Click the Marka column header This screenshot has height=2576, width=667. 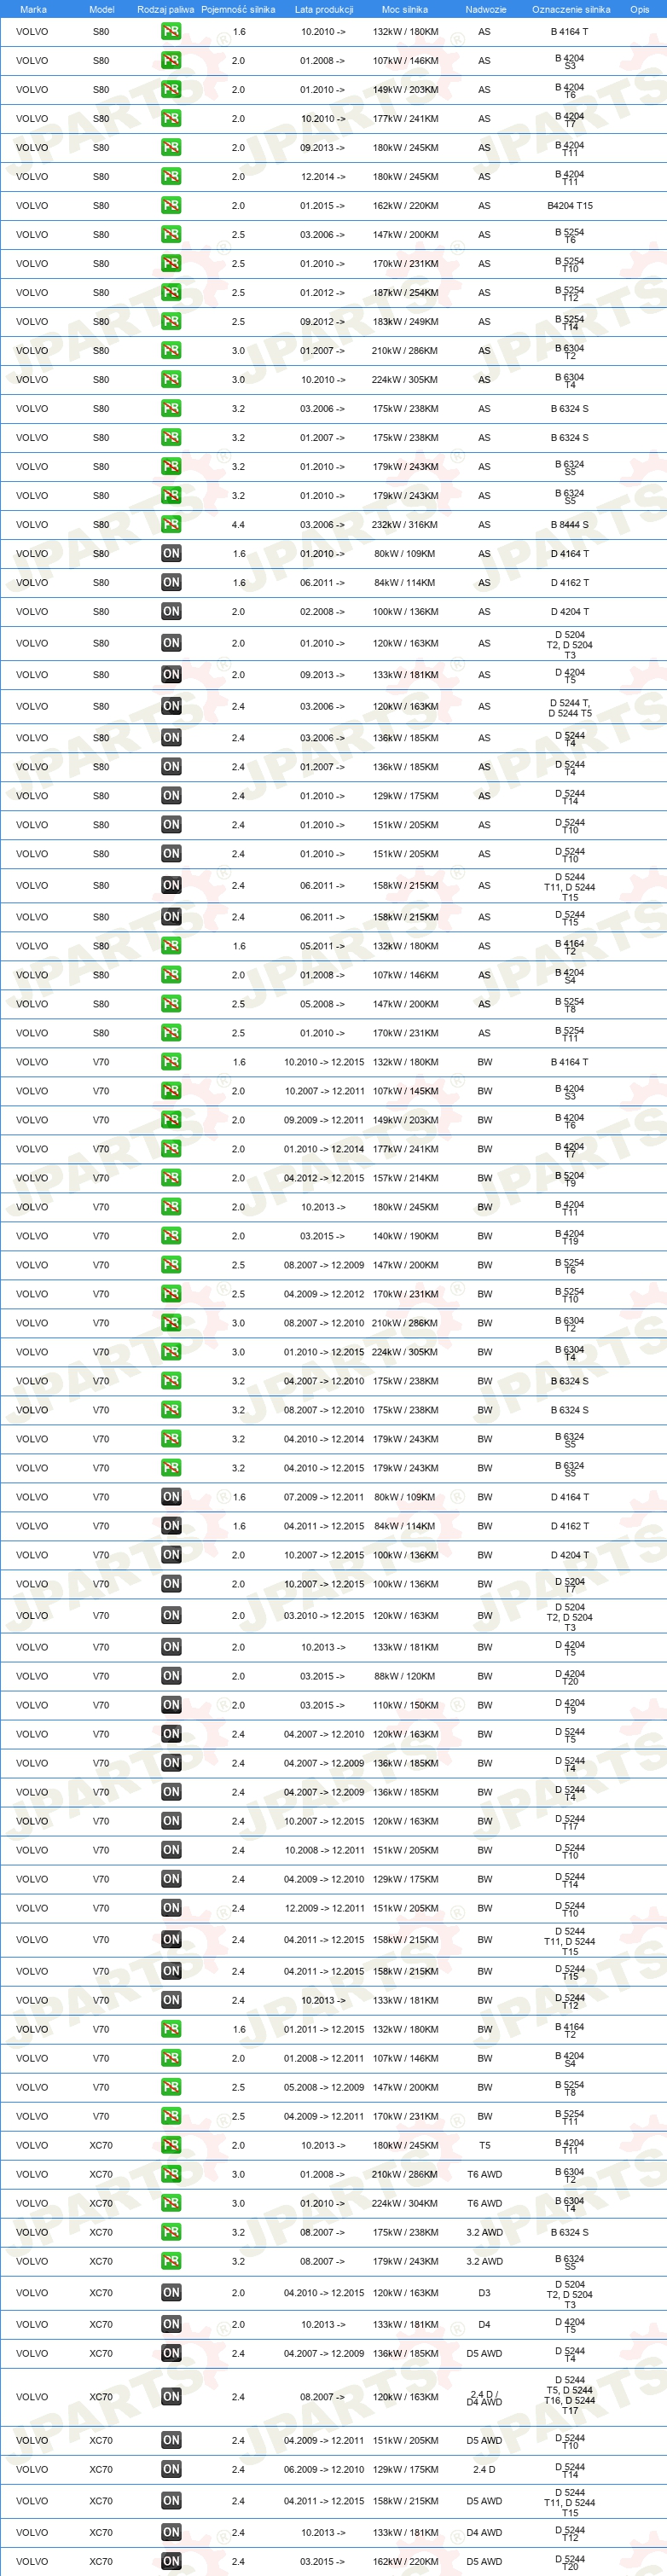point(33,9)
